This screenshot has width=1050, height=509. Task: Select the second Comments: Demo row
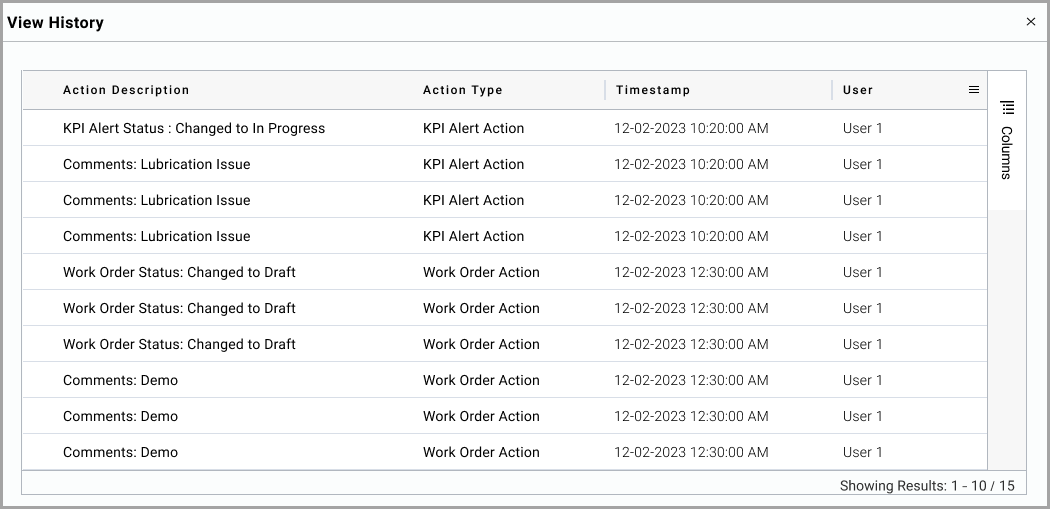point(505,416)
